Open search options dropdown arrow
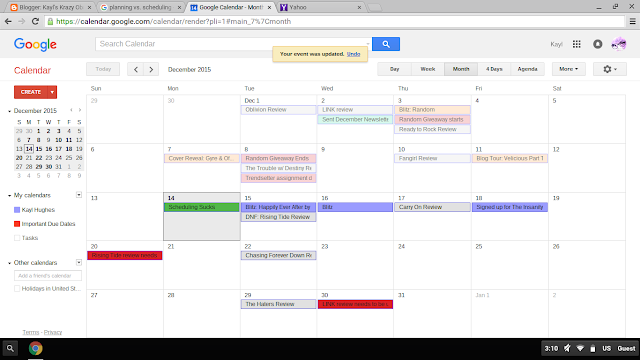The width and height of the screenshot is (640, 360). tap(367, 44)
